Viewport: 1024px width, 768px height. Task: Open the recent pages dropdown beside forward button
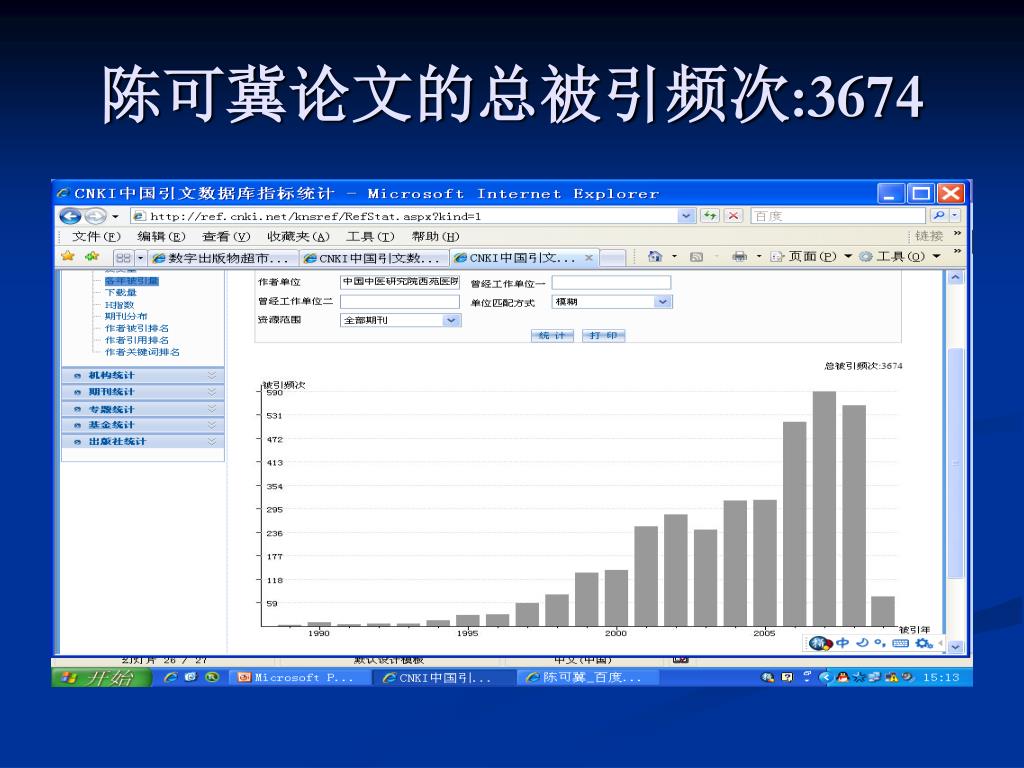116,216
